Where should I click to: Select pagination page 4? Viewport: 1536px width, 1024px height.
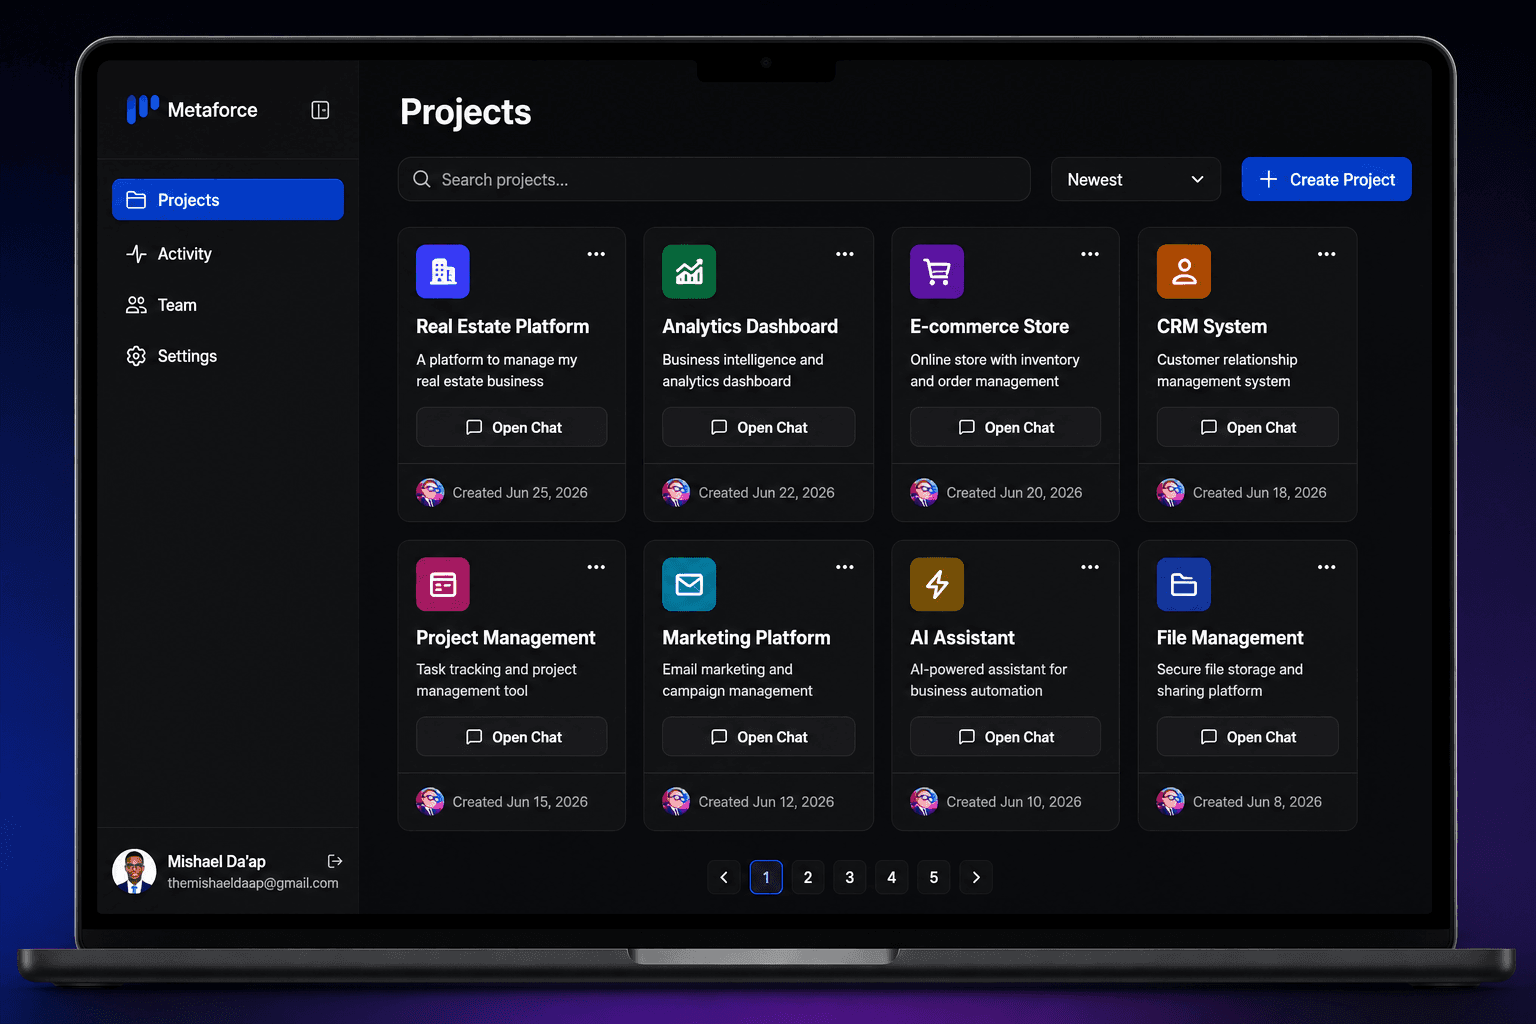(x=892, y=877)
